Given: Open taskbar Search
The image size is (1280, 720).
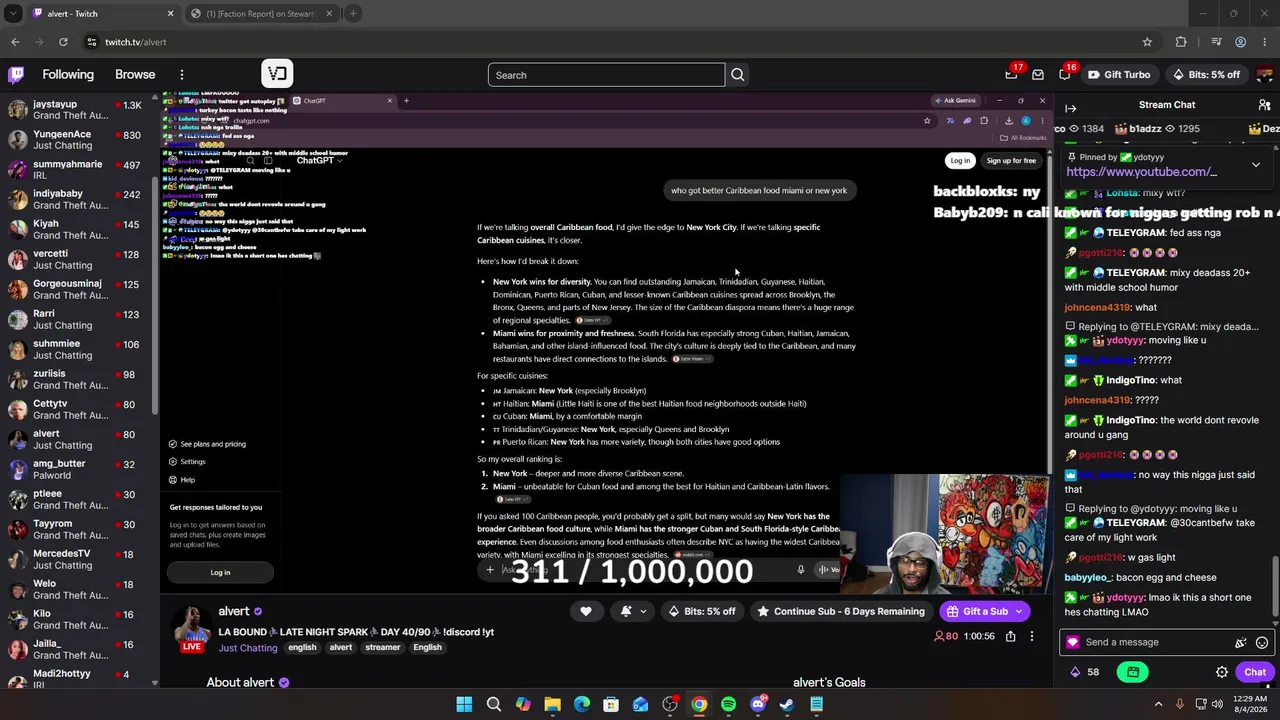Looking at the screenshot, I should point(494,704).
